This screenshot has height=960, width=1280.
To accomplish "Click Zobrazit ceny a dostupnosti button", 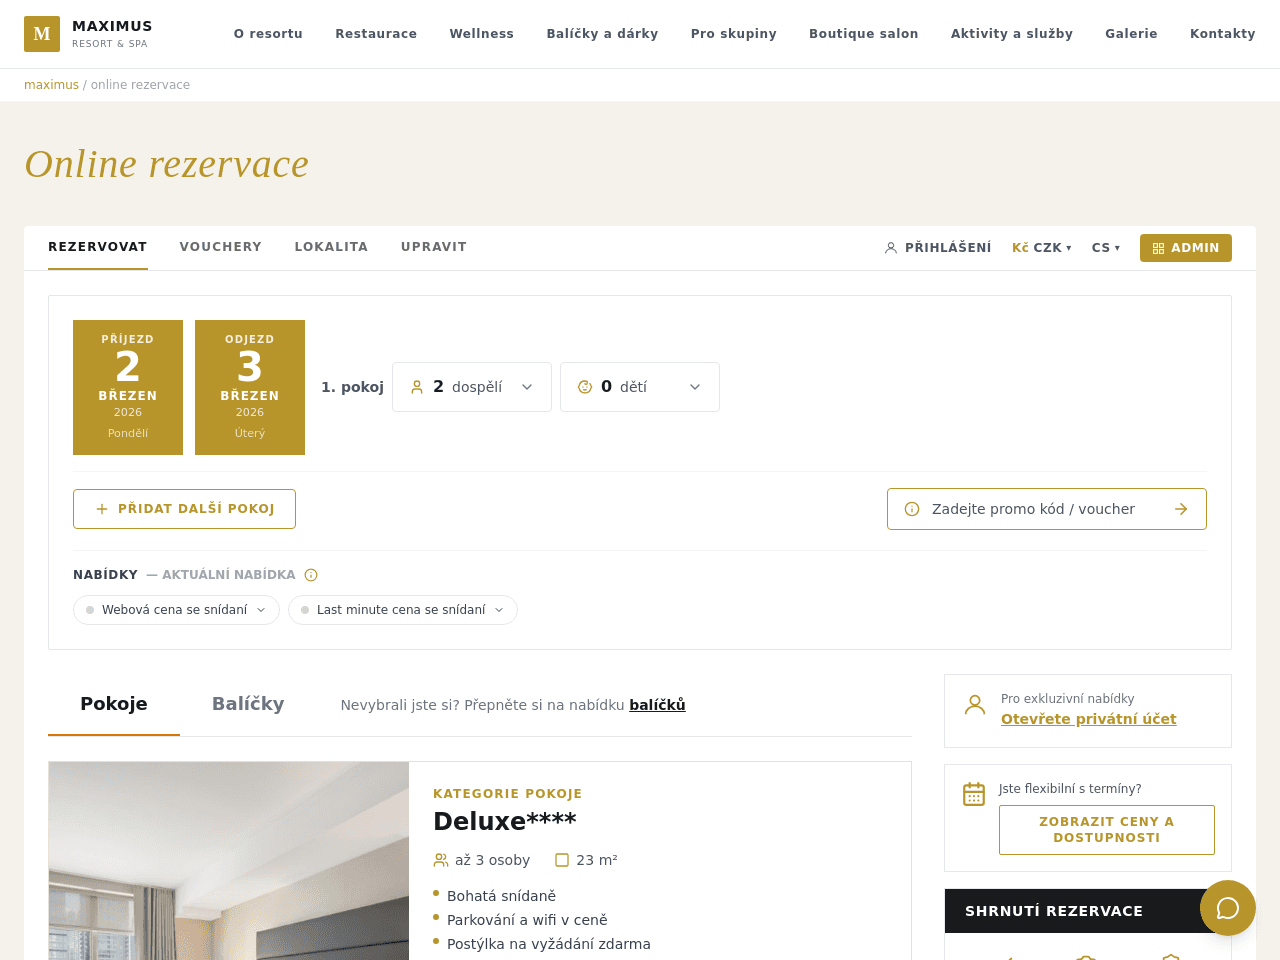I will [x=1107, y=830].
